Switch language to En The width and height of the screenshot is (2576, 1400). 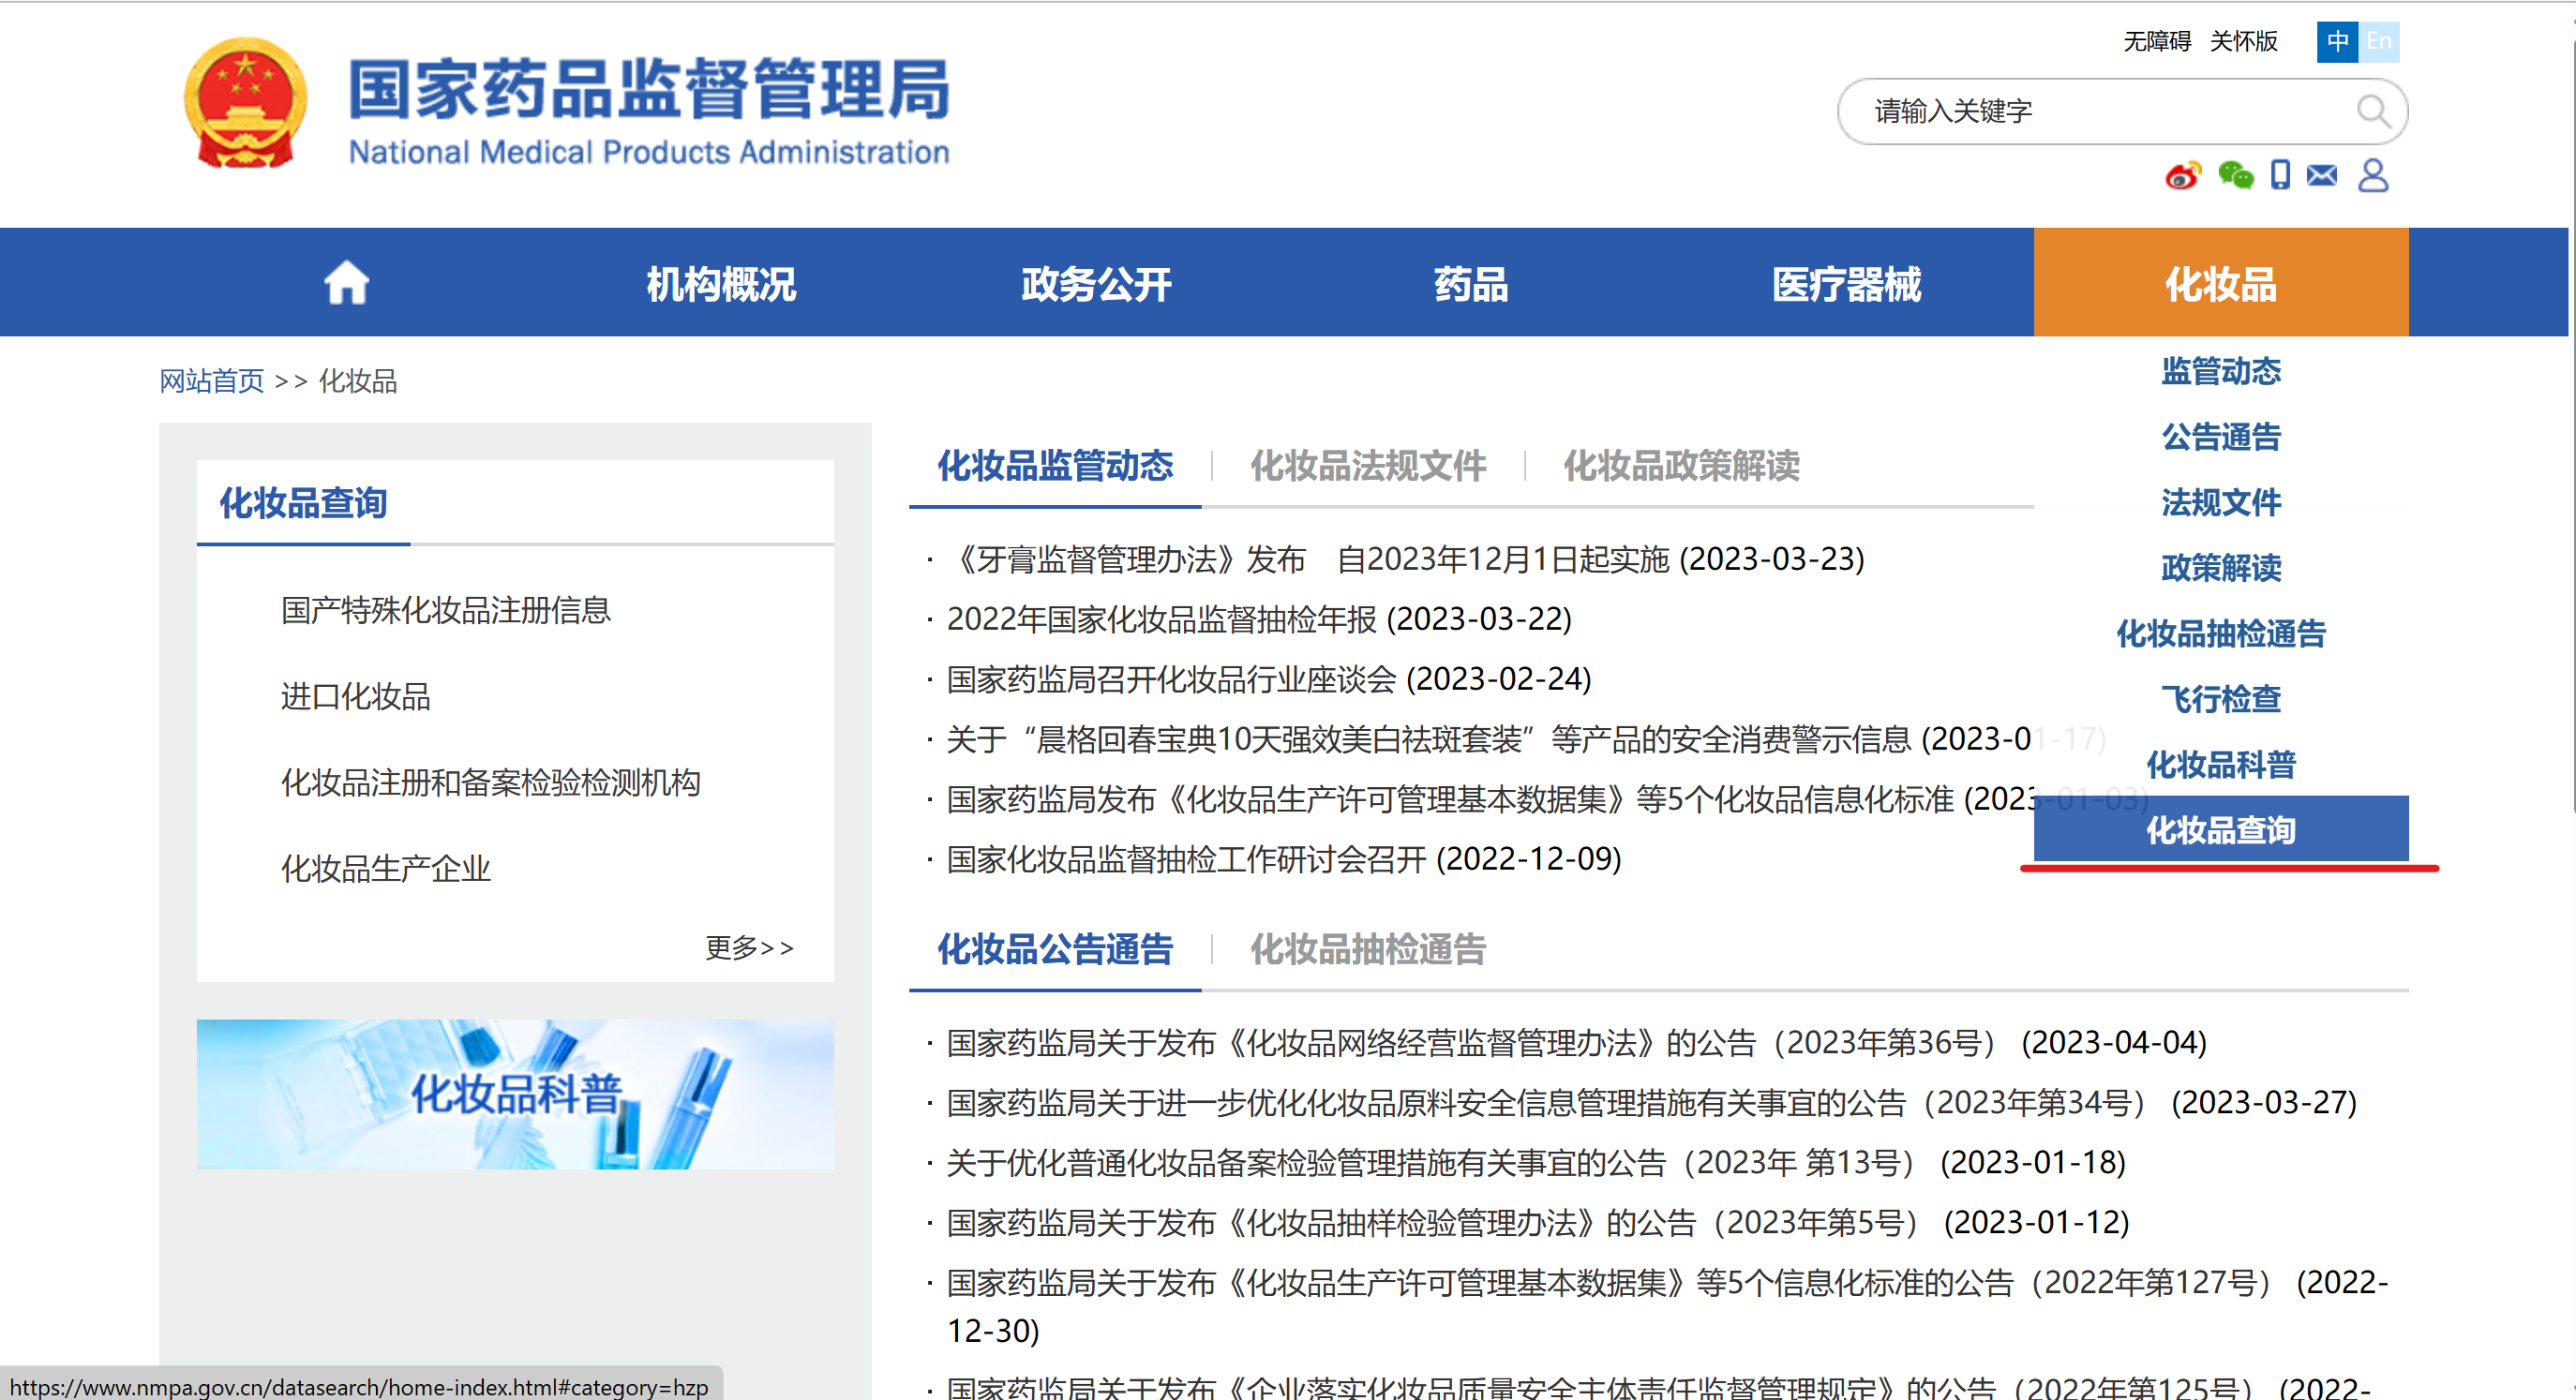point(2379,42)
